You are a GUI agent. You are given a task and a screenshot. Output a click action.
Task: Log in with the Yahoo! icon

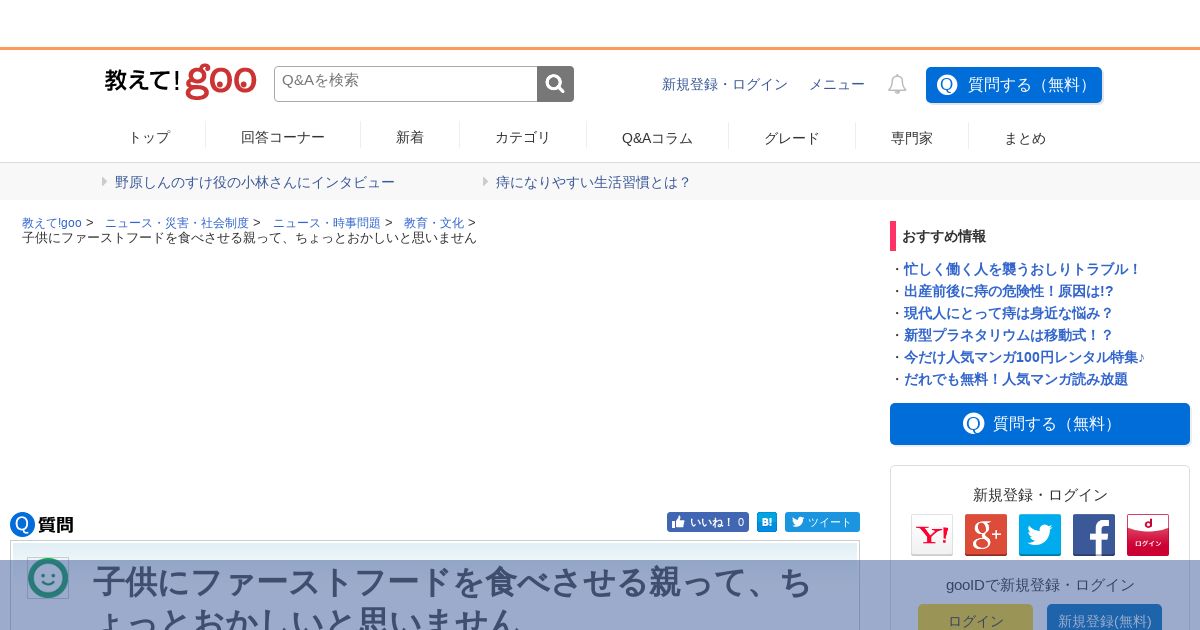pyautogui.click(x=932, y=535)
